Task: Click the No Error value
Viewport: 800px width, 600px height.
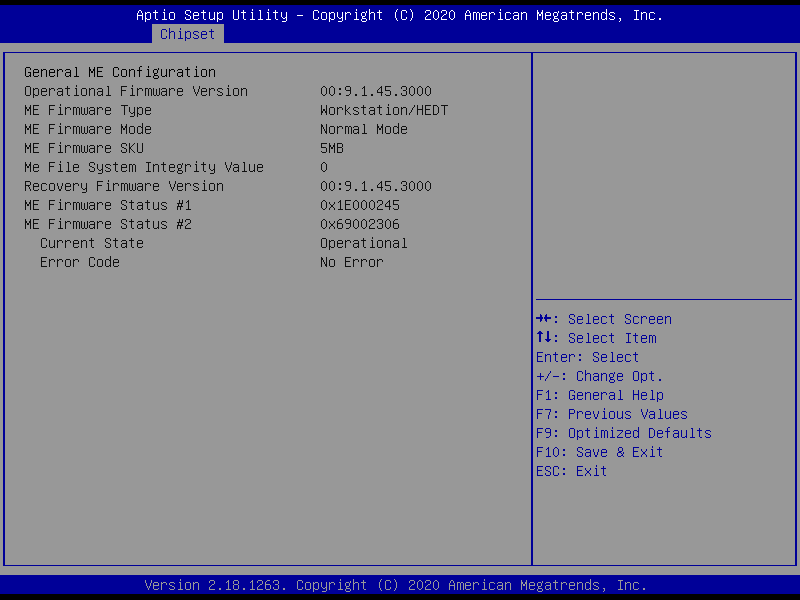Action: coord(352,262)
